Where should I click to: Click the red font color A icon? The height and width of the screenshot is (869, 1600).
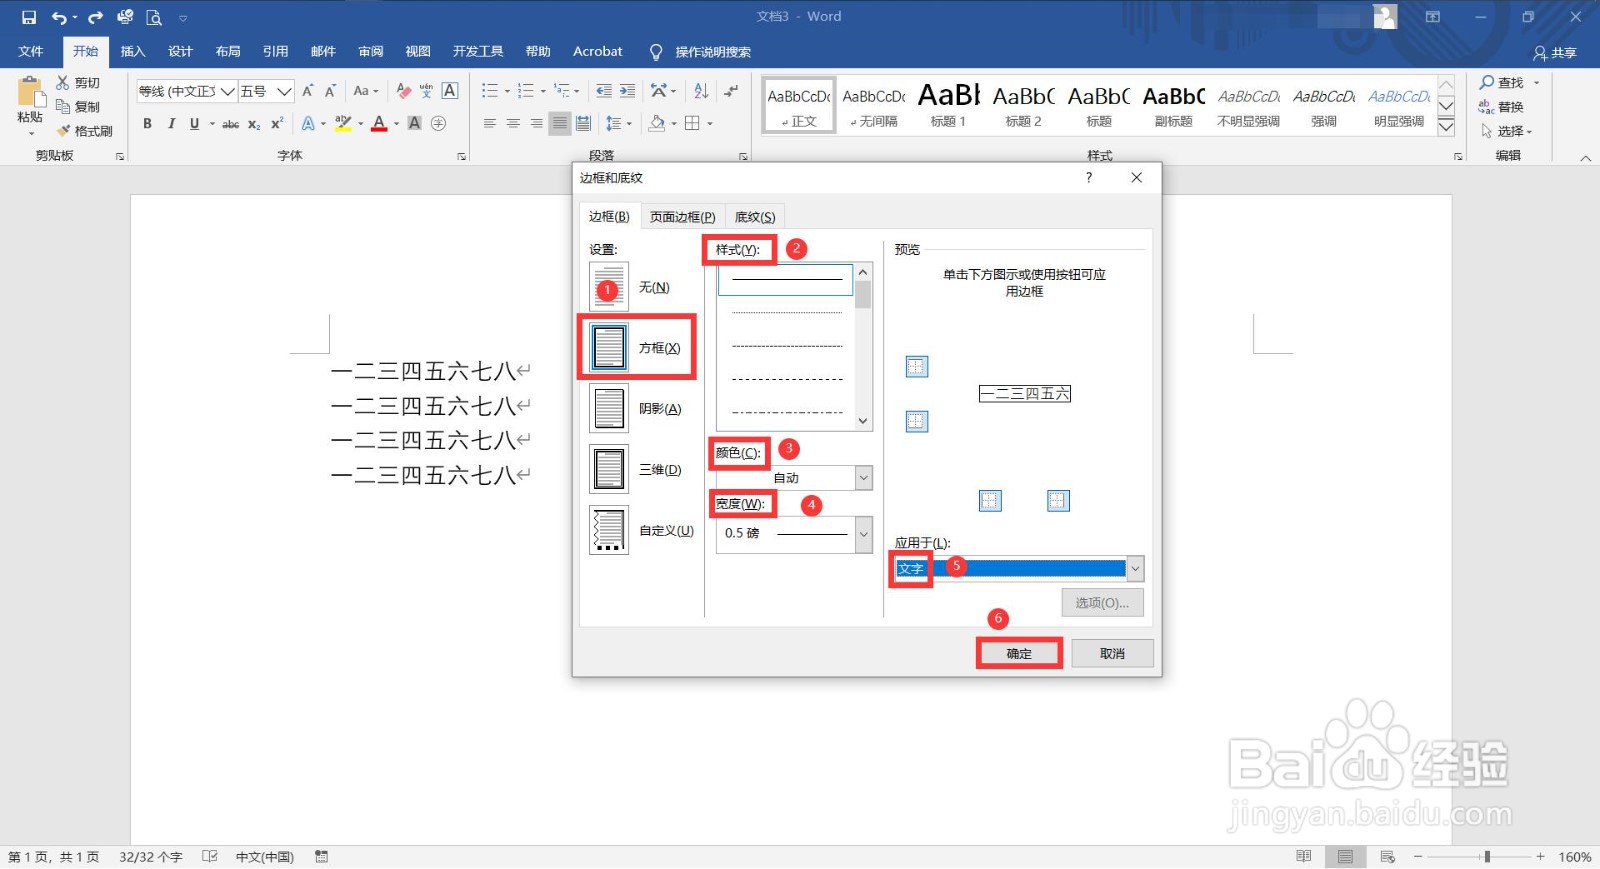(x=379, y=124)
